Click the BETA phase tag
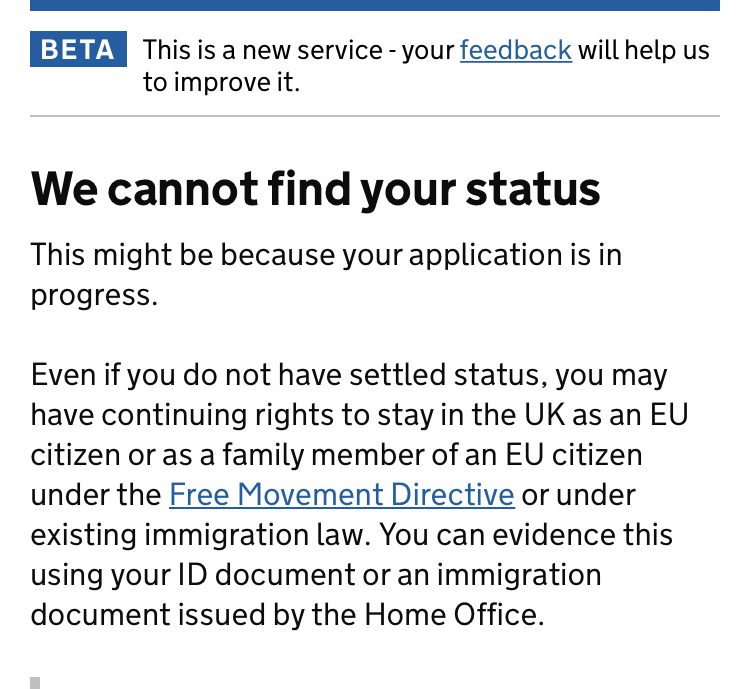 [79, 50]
